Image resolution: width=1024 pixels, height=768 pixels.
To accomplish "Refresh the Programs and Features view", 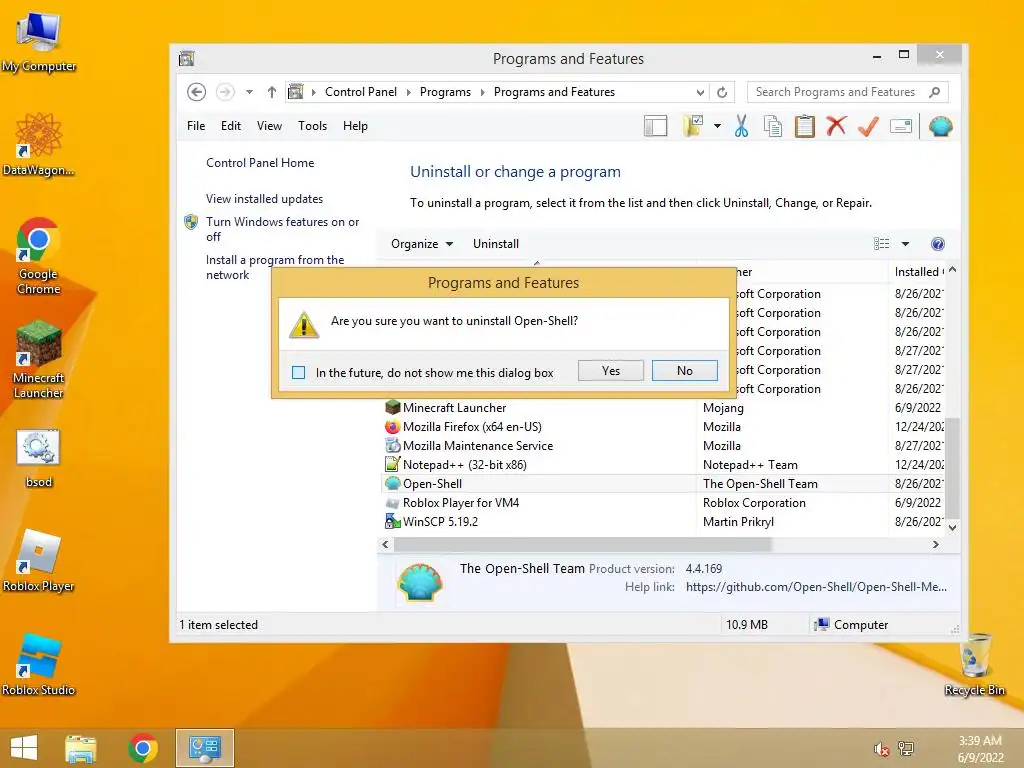I will point(722,92).
